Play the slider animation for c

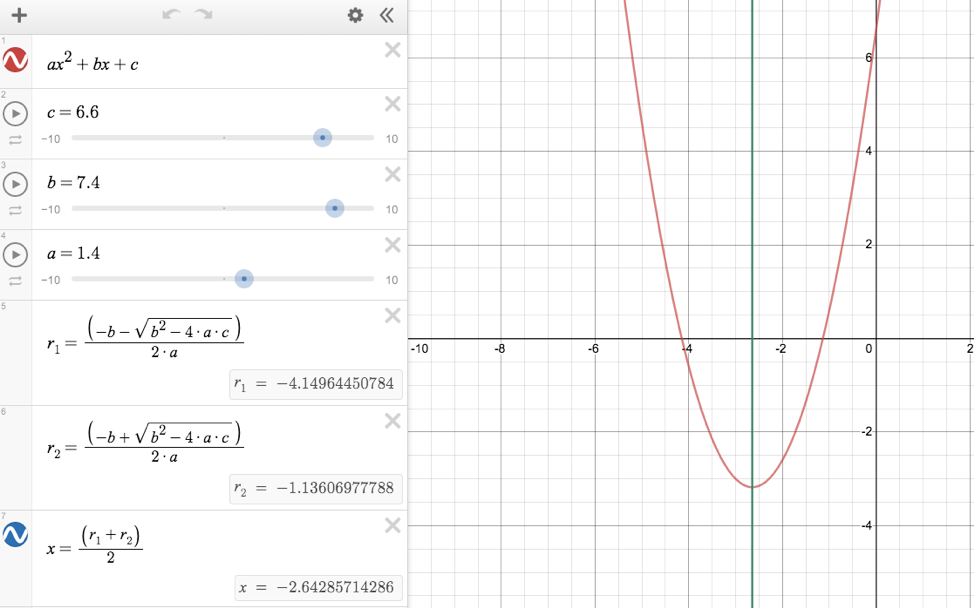[15, 113]
